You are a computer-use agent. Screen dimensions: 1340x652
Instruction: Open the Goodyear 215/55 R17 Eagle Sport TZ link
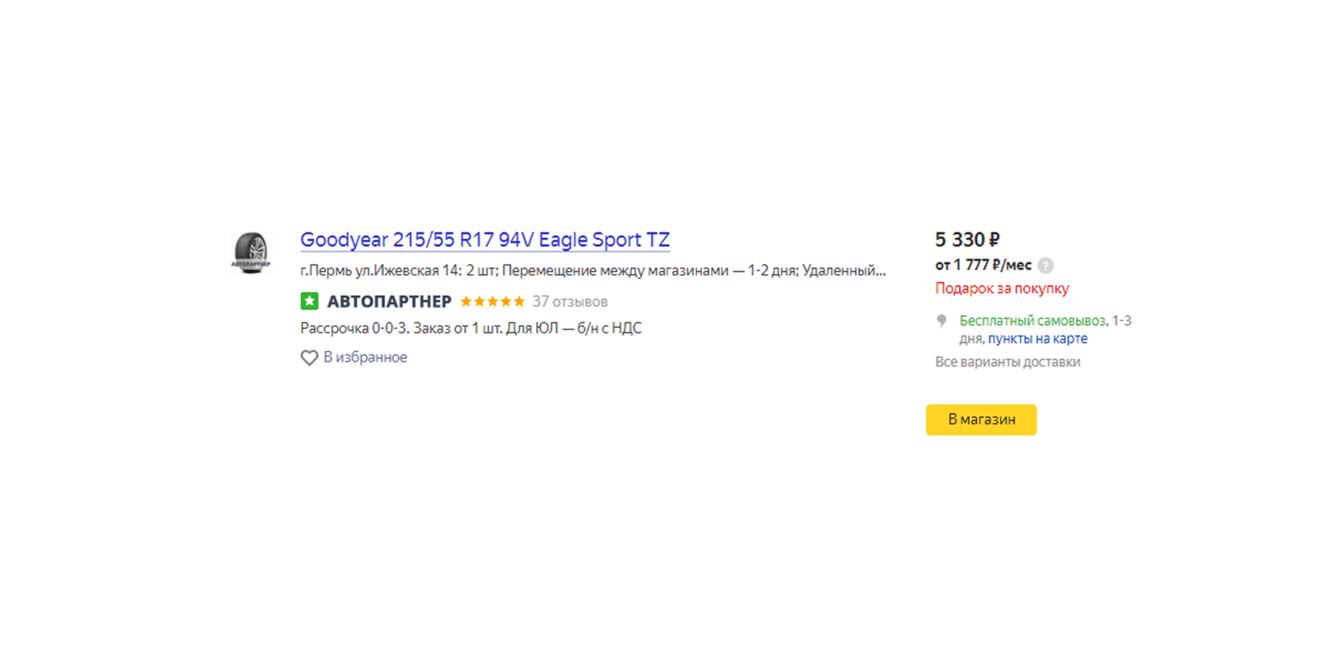click(485, 240)
